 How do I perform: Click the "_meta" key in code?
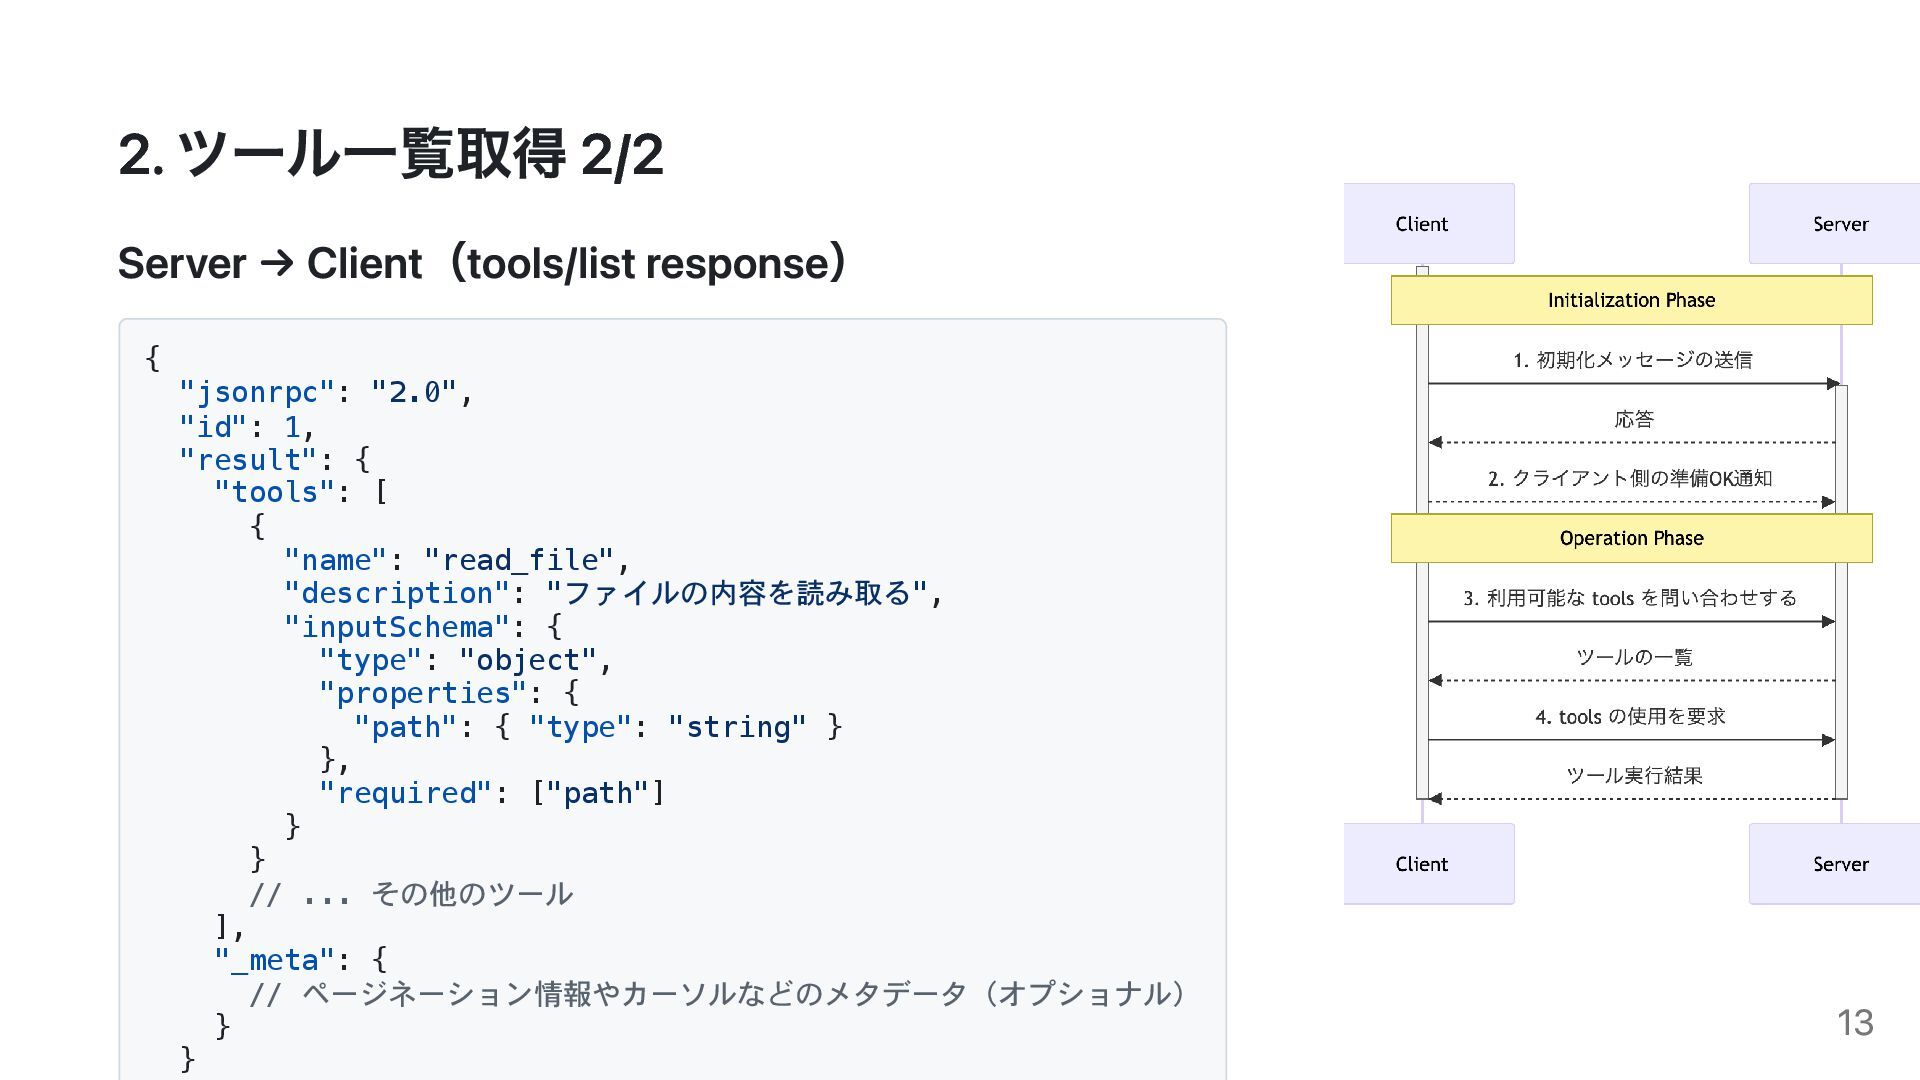[274, 960]
